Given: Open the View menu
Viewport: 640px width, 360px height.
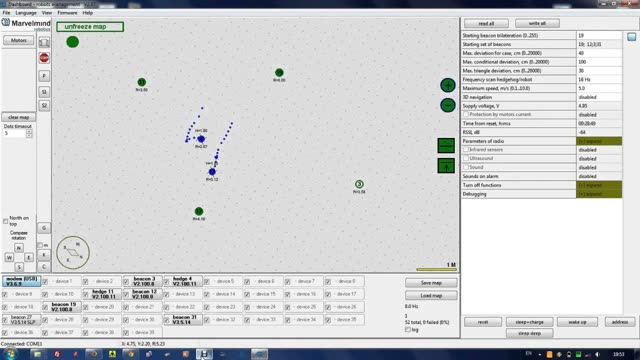Looking at the screenshot, I should click(47, 13).
